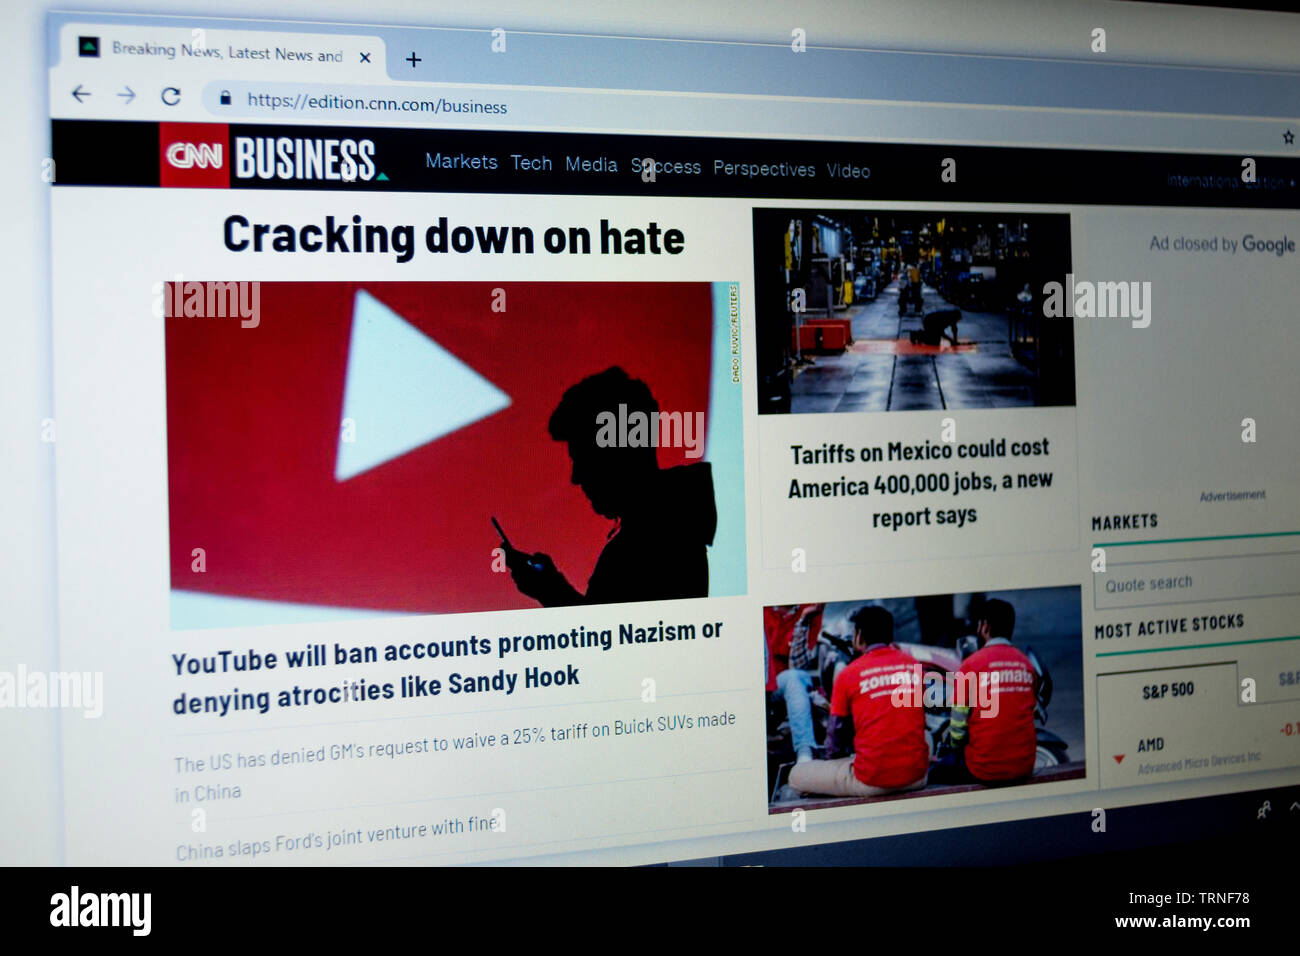
Task: Expand the International Edition dropdown
Action: click(x=1230, y=182)
